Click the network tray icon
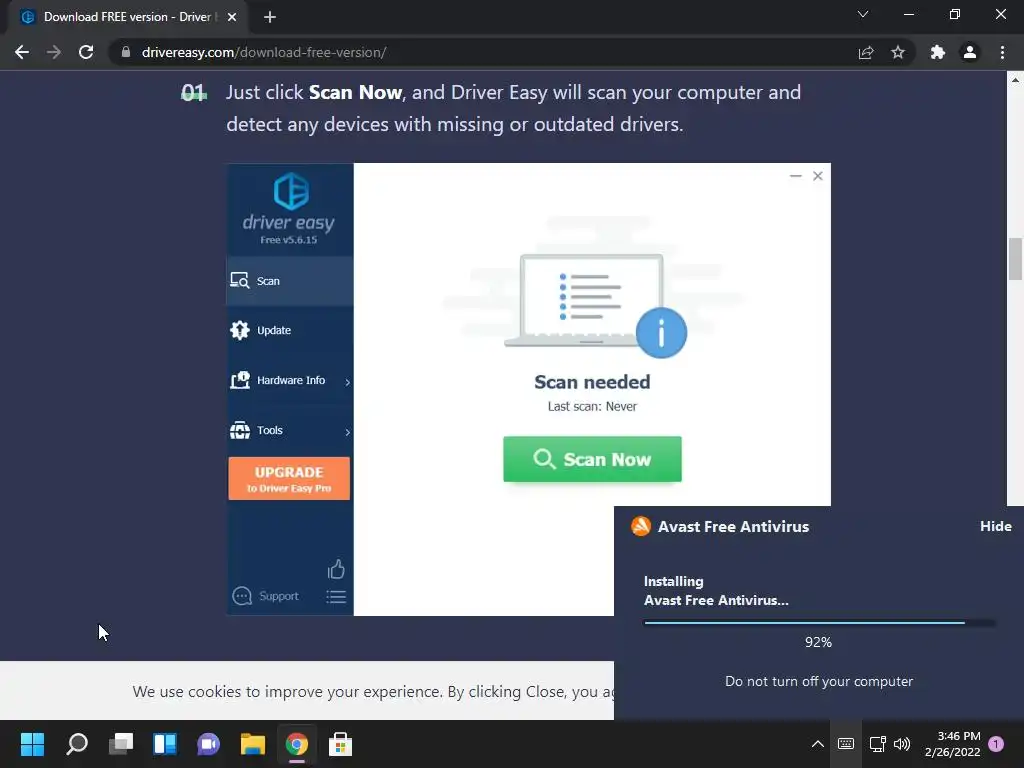The height and width of the screenshot is (768, 1024). [x=877, y=744]
